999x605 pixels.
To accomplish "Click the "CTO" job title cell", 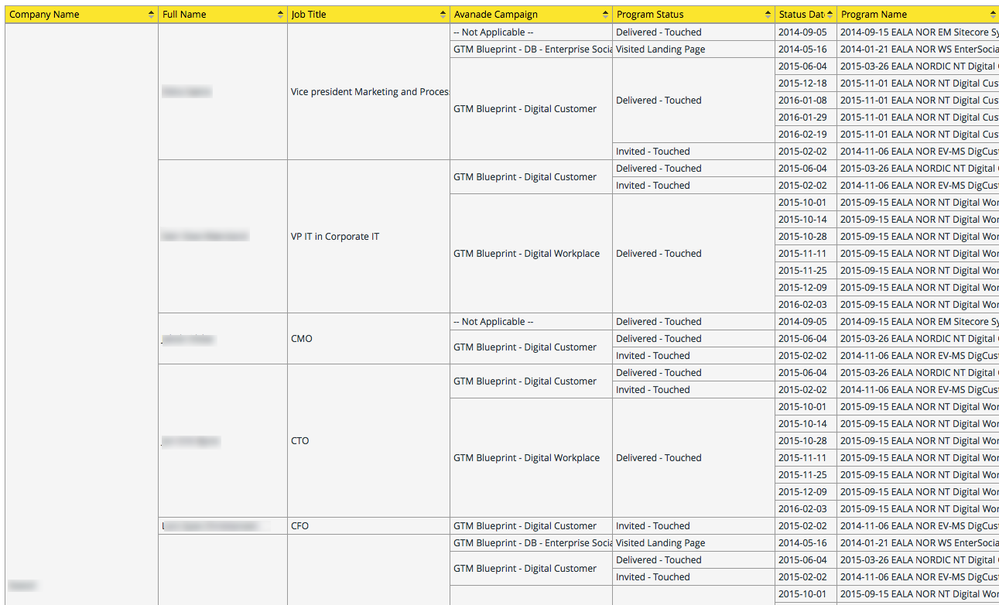I will tap(369, 441).
